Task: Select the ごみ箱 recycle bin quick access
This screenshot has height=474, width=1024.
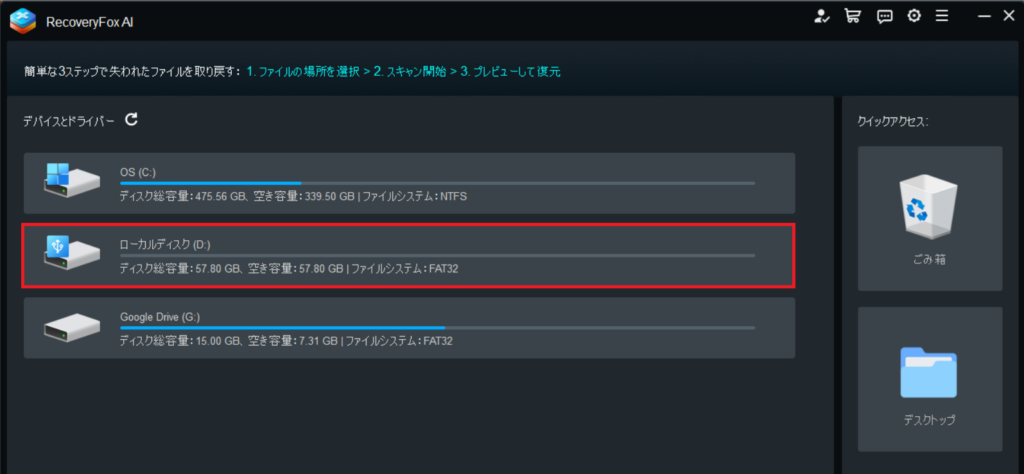Action: 929,219
